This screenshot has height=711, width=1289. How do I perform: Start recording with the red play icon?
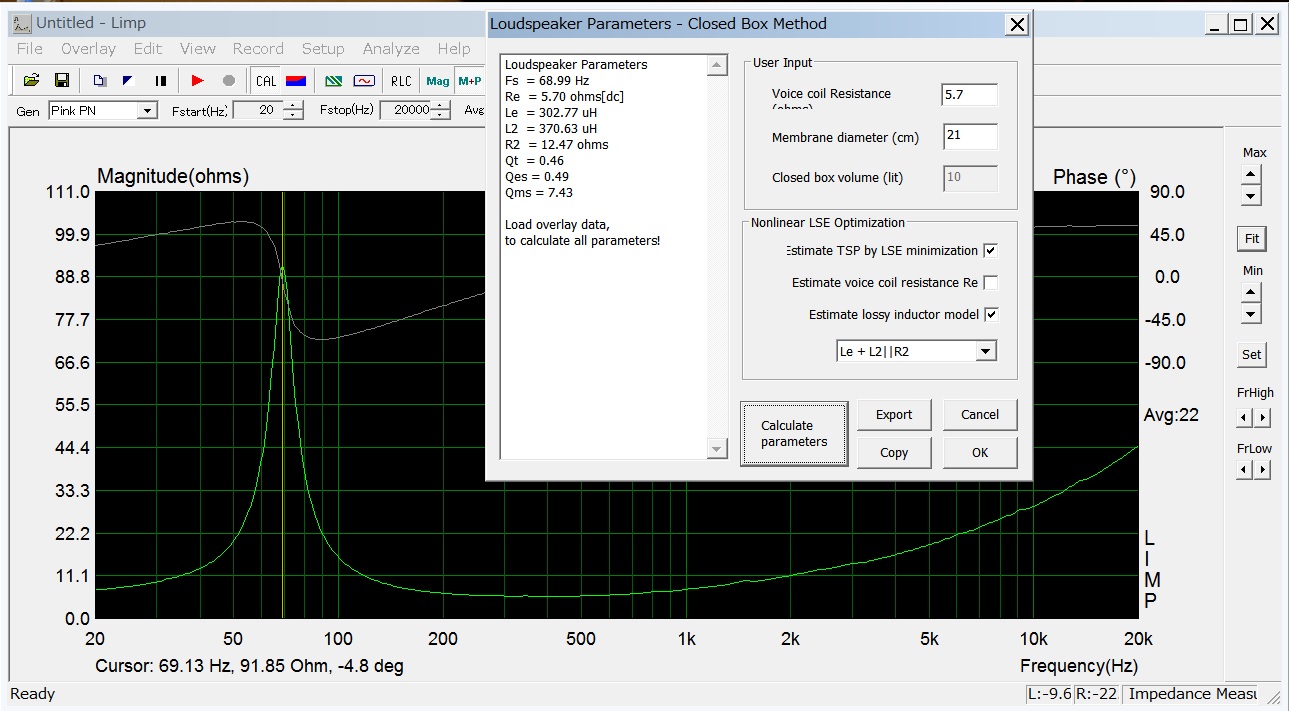point(198,80)
